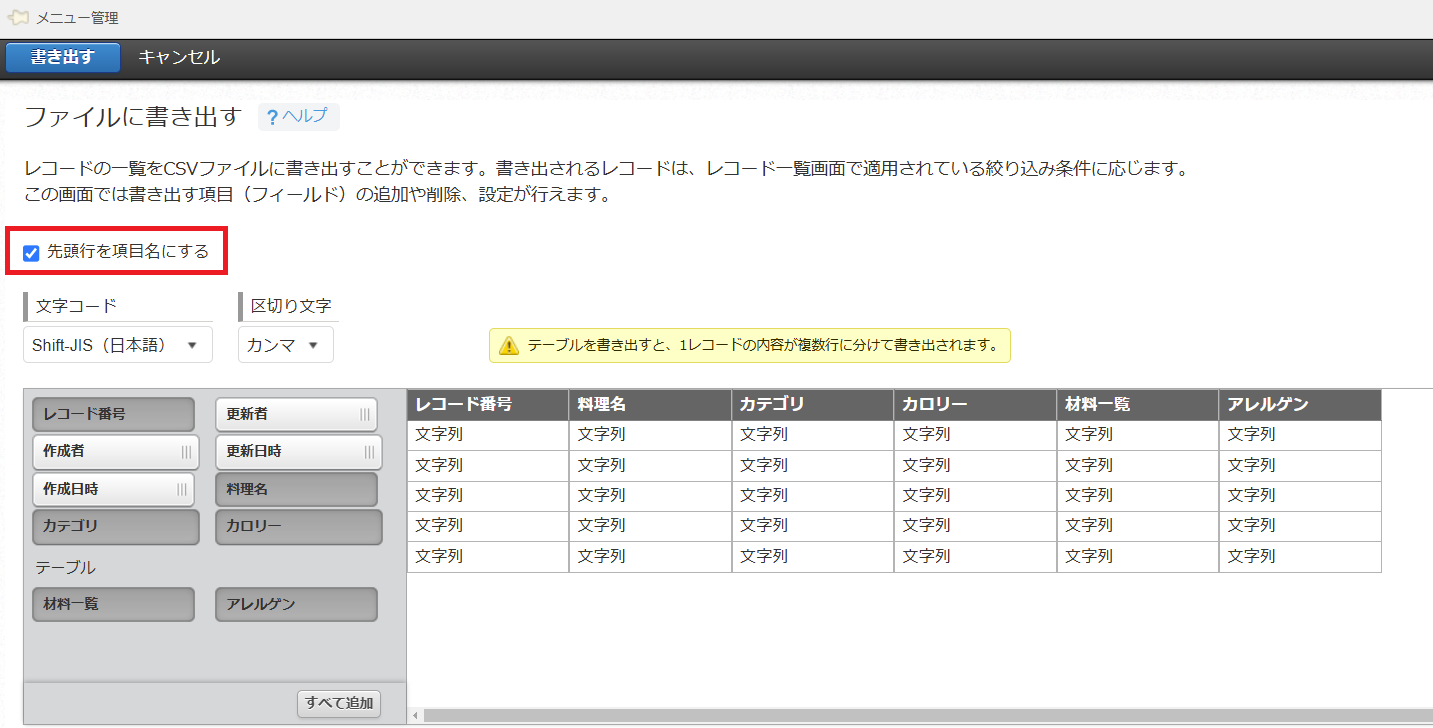
Task: Select the レコード番号 field chip
Action: [x=113, y=414]
